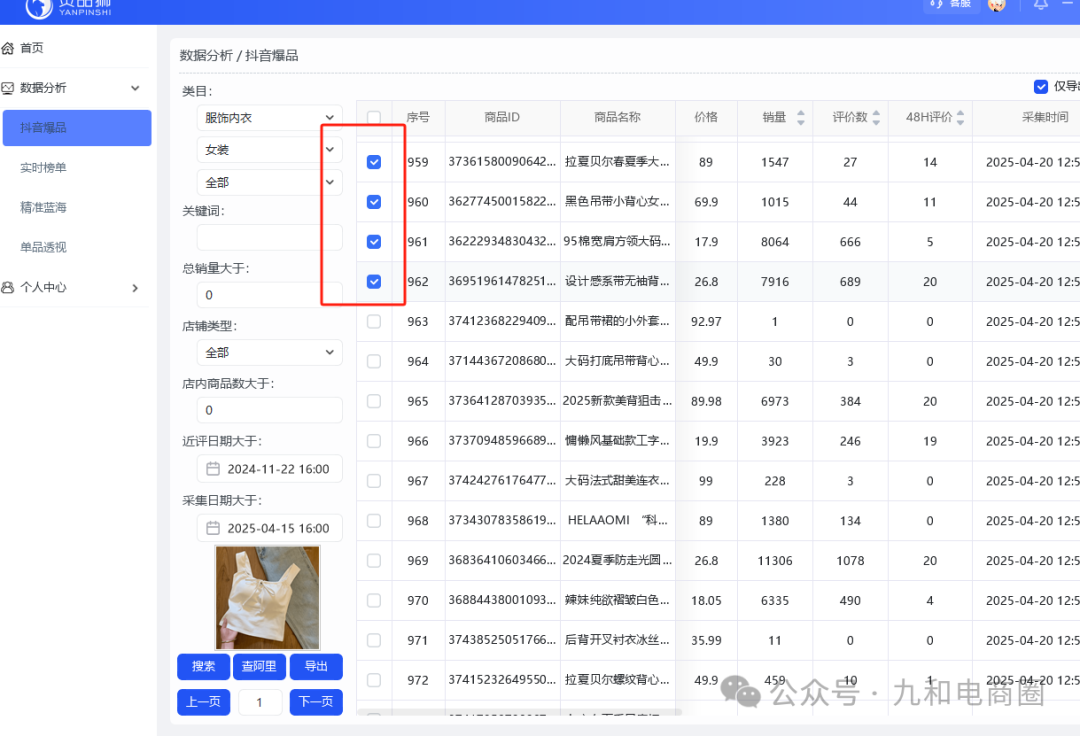
Task: Click the 导出 export button
Action: [317, 666]
